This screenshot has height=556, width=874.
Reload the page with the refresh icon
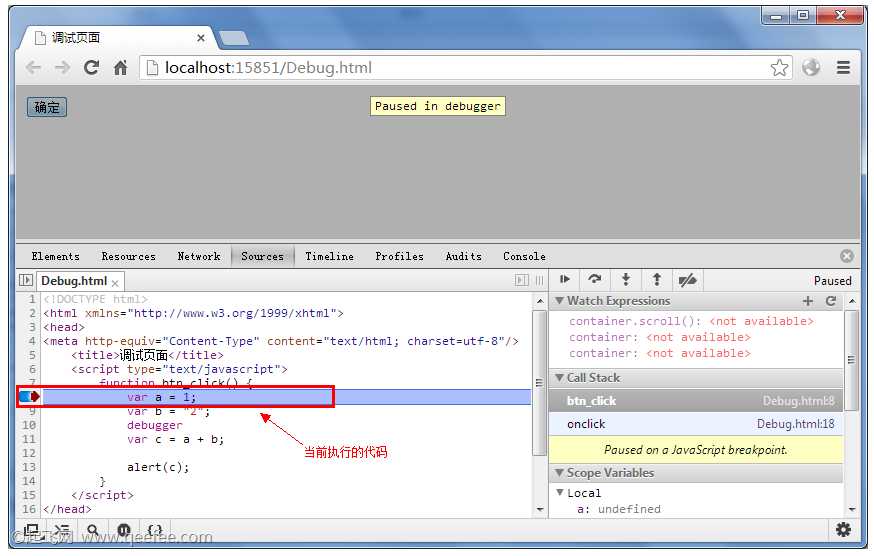(x=91, y=68)
